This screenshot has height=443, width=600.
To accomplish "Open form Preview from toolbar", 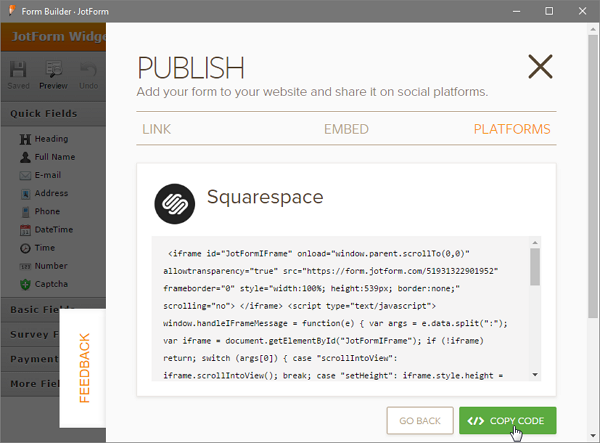I will click(53, 76).
